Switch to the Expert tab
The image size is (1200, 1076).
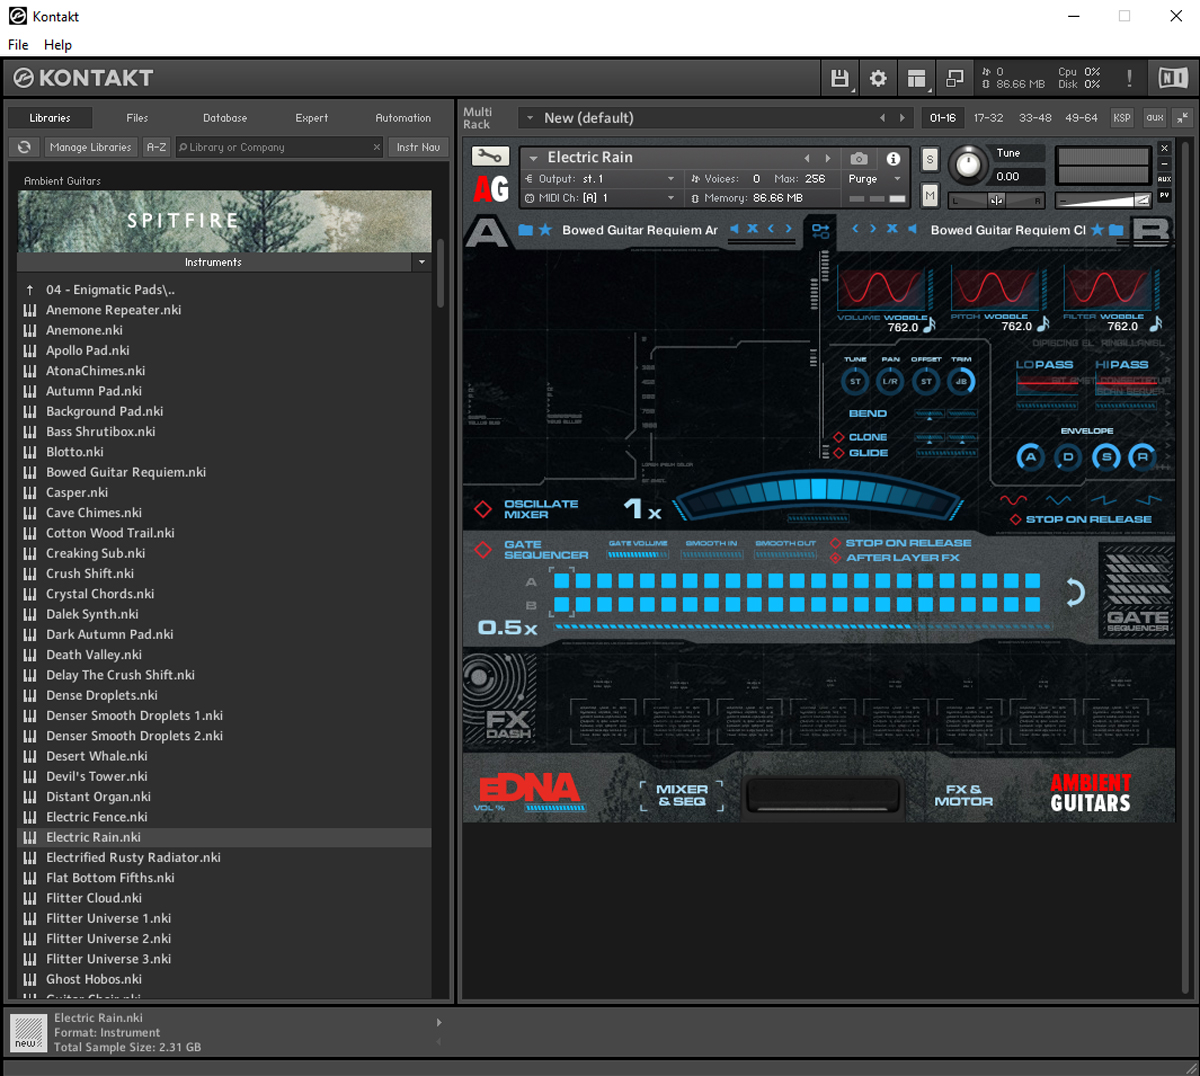(312, 118)
